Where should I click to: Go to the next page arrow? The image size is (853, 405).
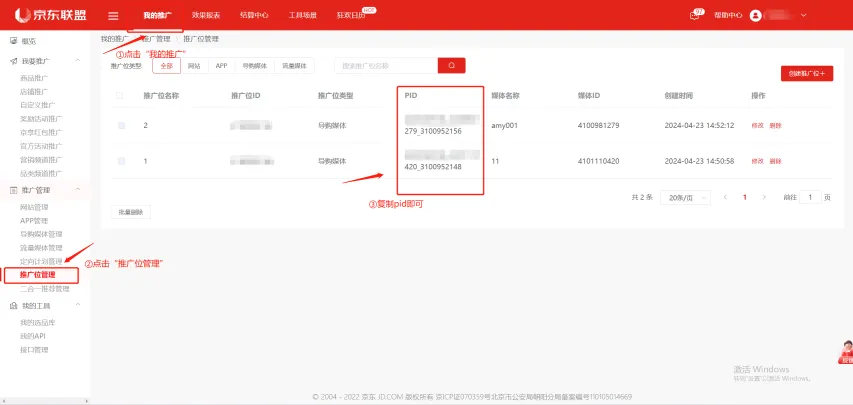click(764, 197)
